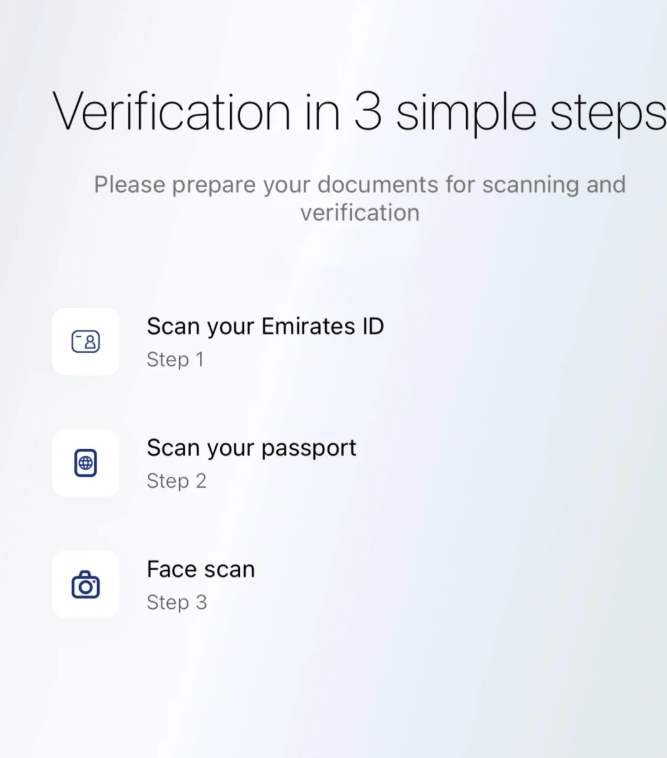The image size is (667, 758).
Task: Select the "Scan your passport" title
Action: pyautogui.click(x=251, y=448)
